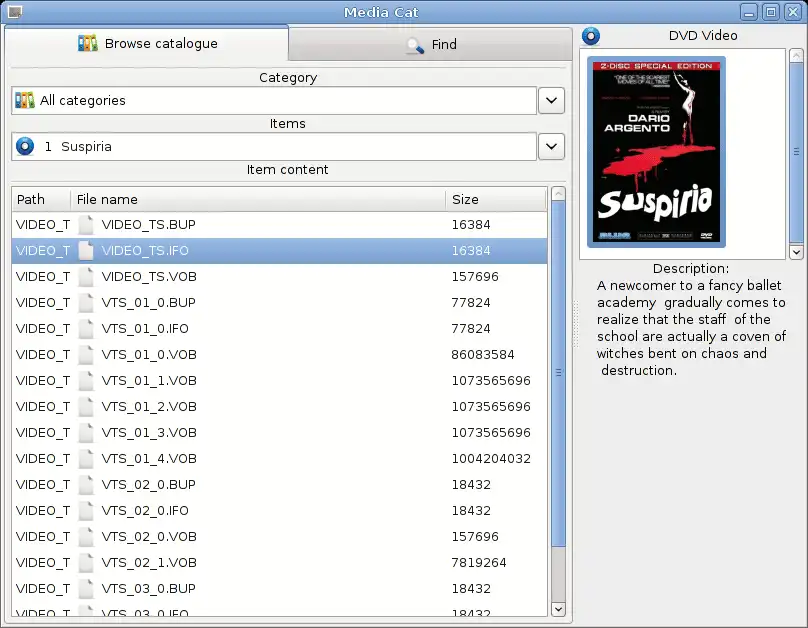Click the file icon next to VIDEO_TS.VOB
The image size is (808, 628).
(86, 277)
